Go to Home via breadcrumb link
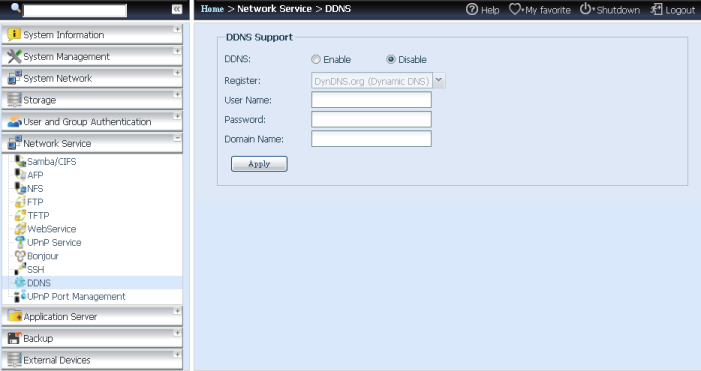Image resolution: width=701 pixels, height=371 pixels. pos(212,8)
